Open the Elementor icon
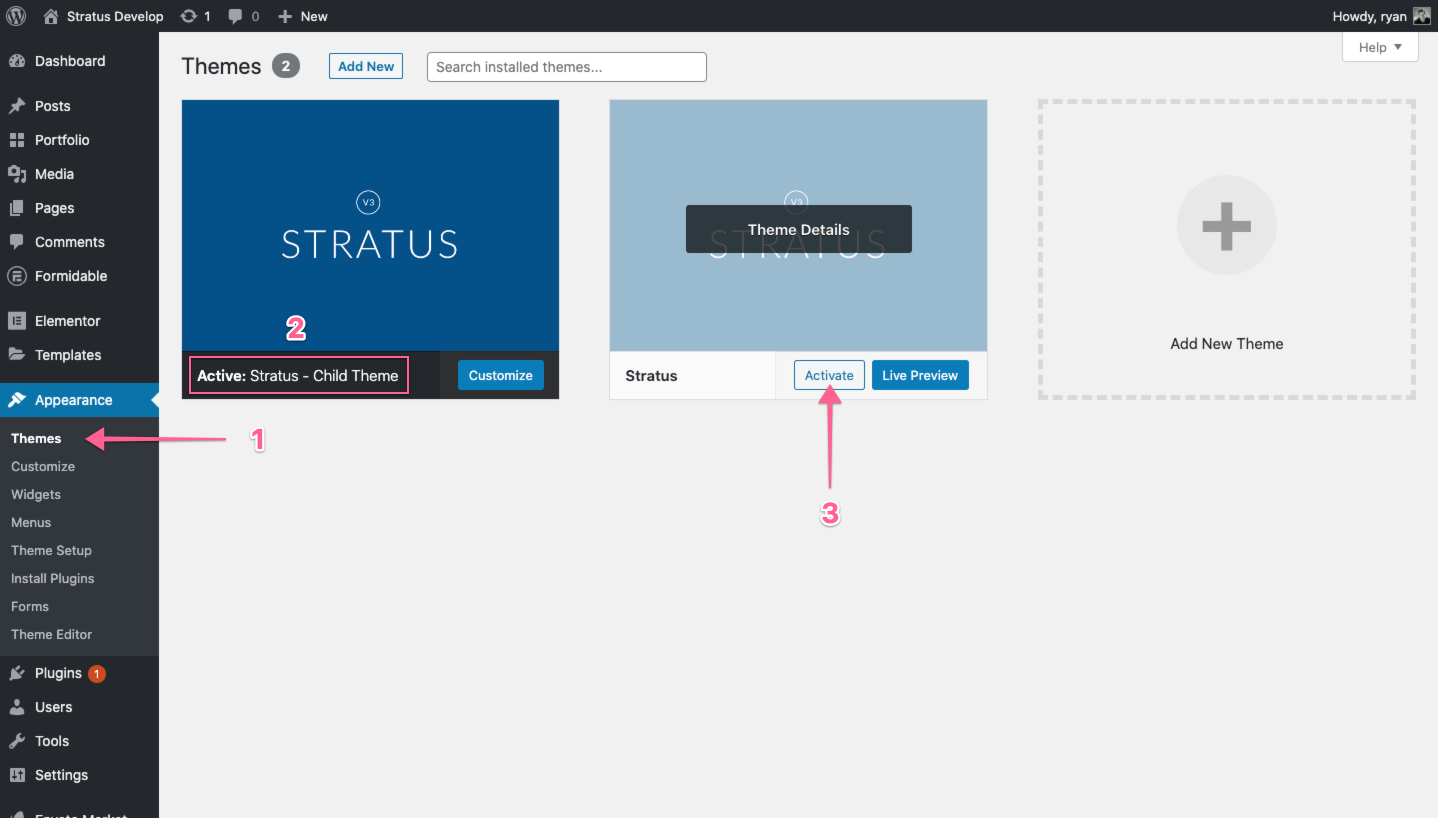Image resolution: width=1438 pixels, height=818 pixels. pos(17,321)
